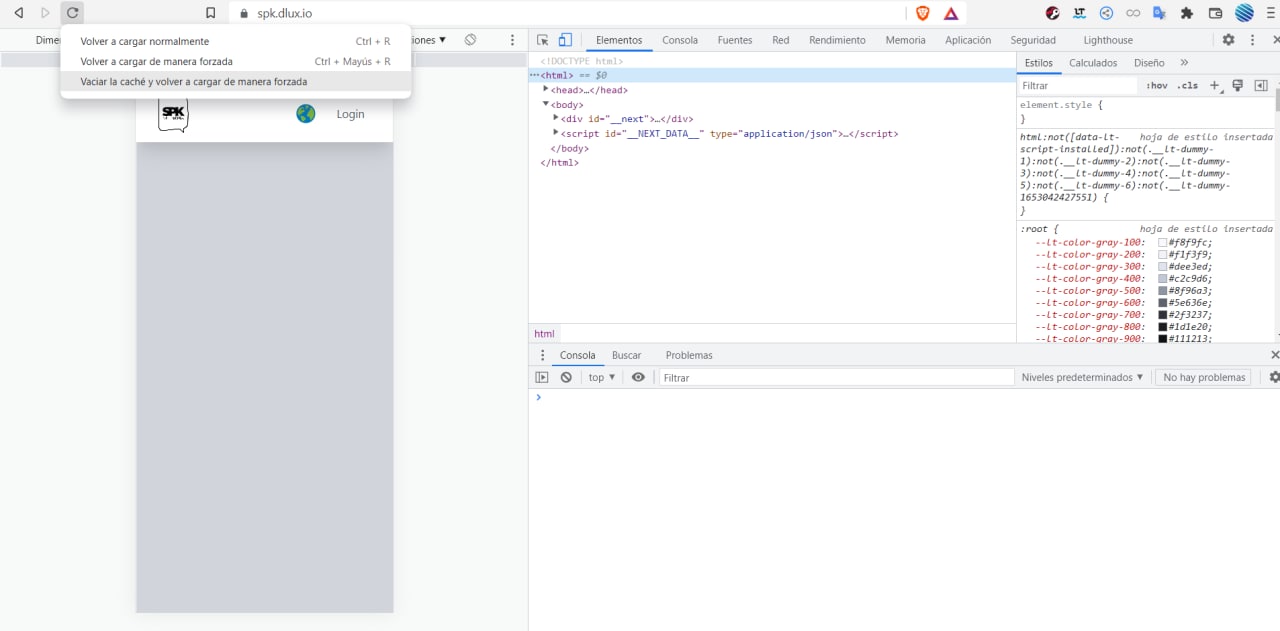The height and width of the screenshot is (631, 1280).
Task: Open the red key extension icon
Action: pos(1053,13)
